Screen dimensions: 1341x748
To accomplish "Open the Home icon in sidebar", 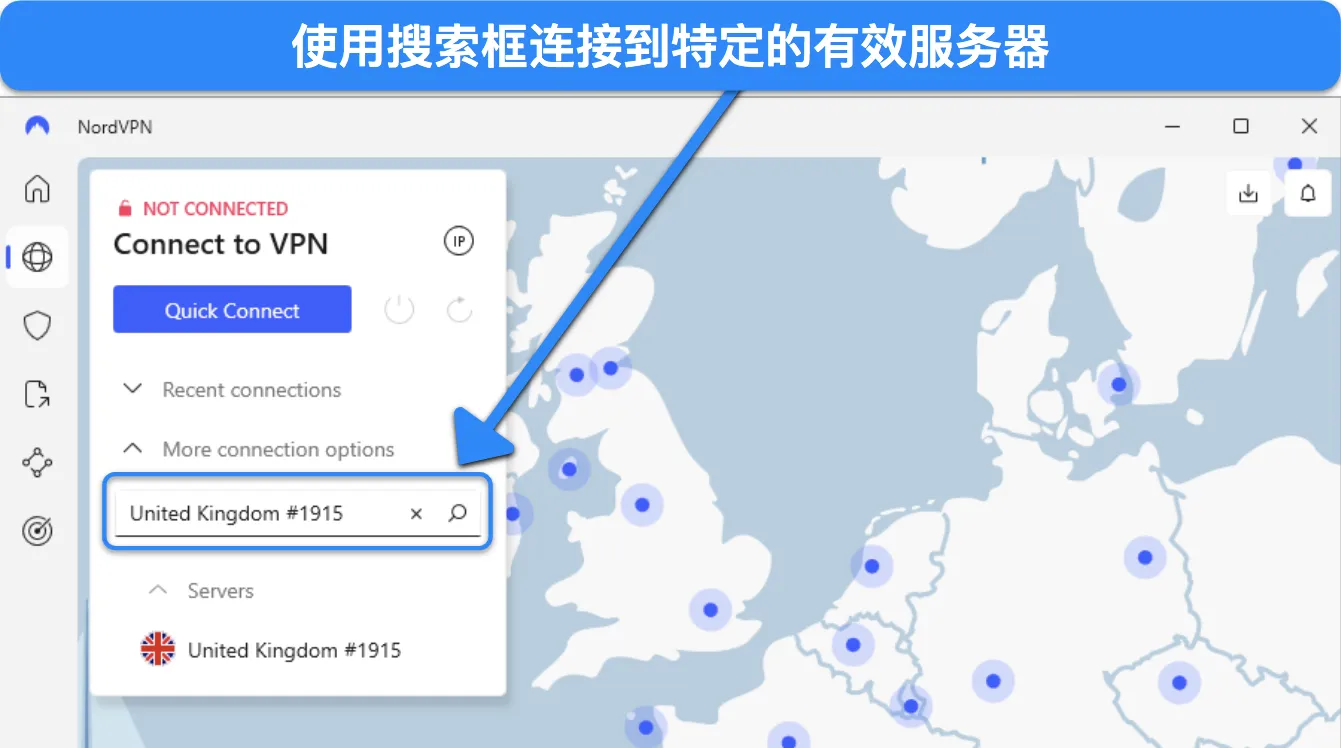I will [x=37, y=188].
